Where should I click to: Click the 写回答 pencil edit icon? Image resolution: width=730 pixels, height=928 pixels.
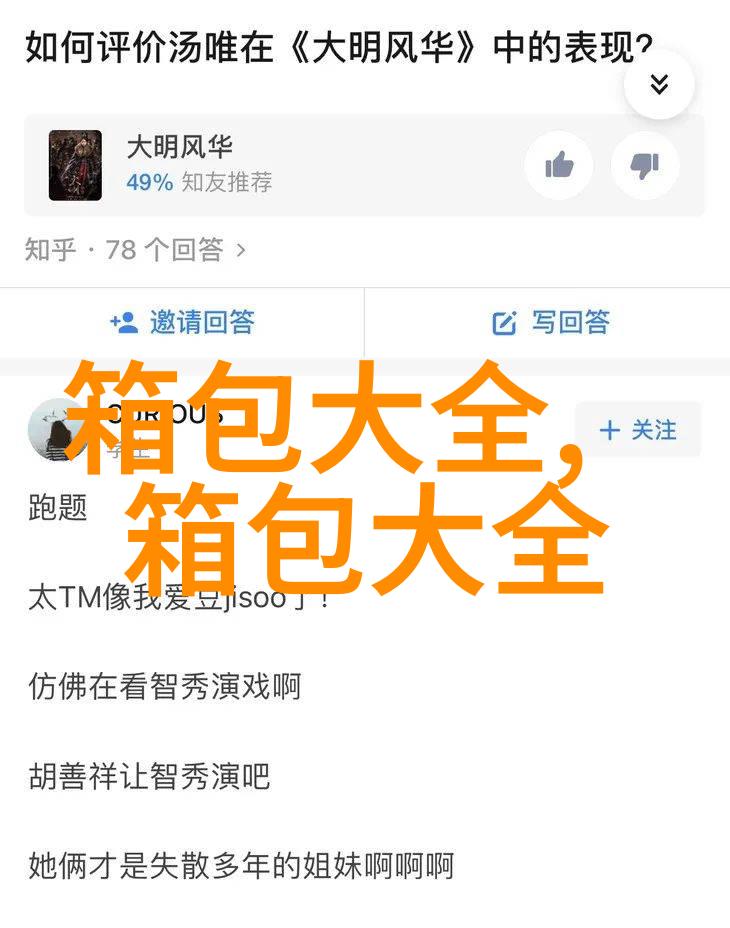pyautogui.click(x=504, y=323)
